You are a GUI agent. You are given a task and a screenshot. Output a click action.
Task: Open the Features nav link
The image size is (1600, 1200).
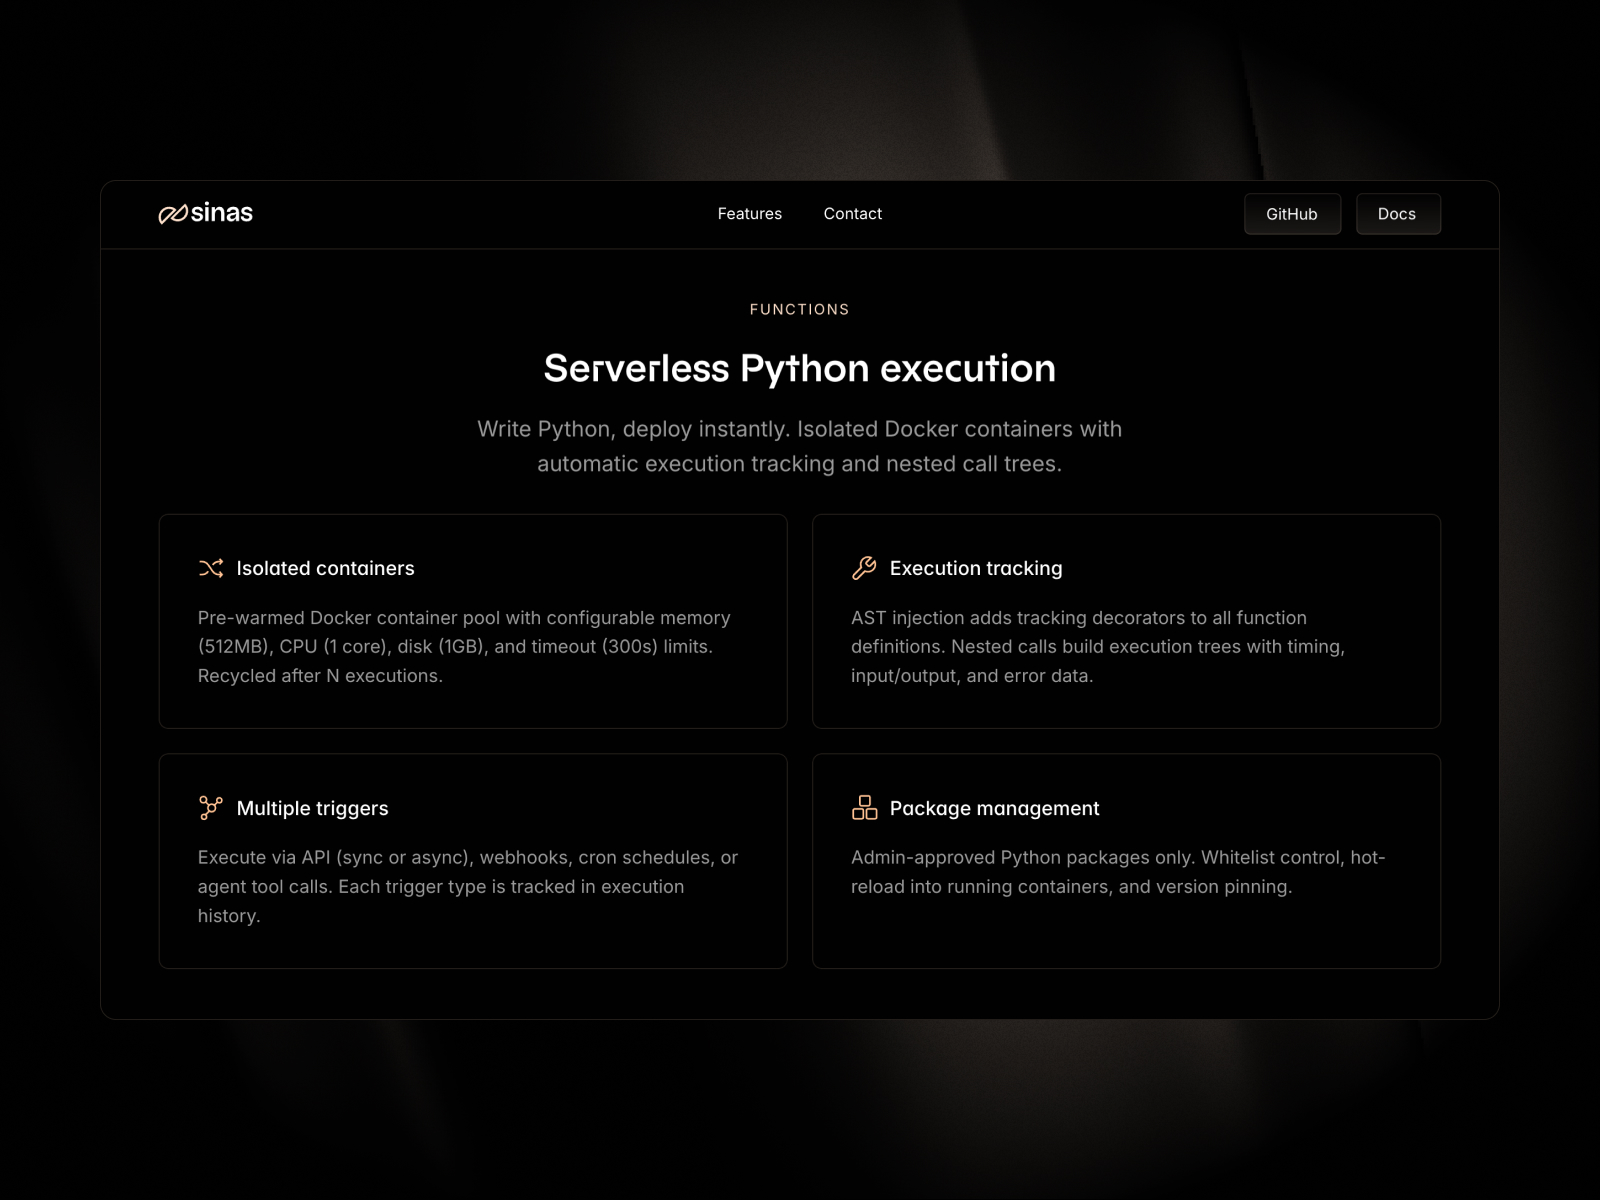pyautogui.click(x=750, y=214)
